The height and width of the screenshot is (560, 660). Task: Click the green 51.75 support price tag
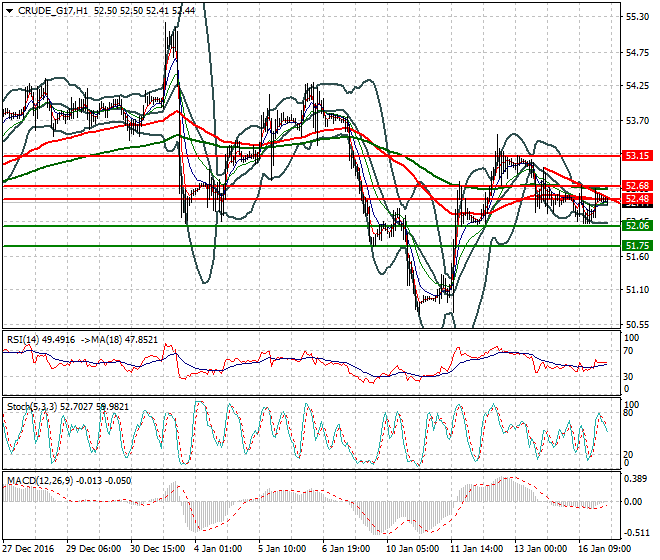point(637,245)
